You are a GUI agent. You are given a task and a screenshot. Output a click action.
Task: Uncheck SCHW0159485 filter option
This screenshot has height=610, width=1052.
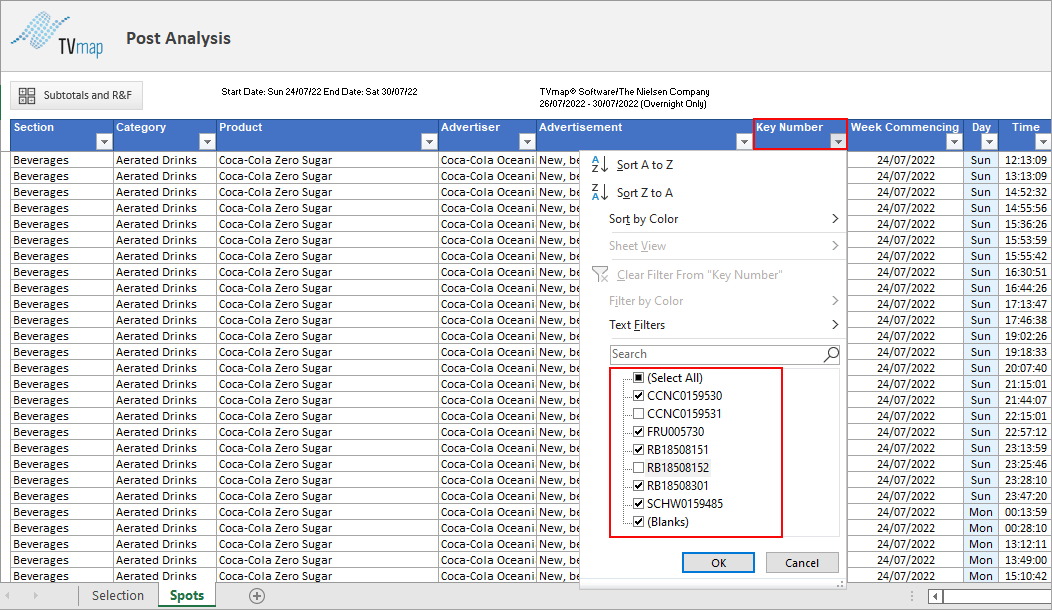(639, 504)
